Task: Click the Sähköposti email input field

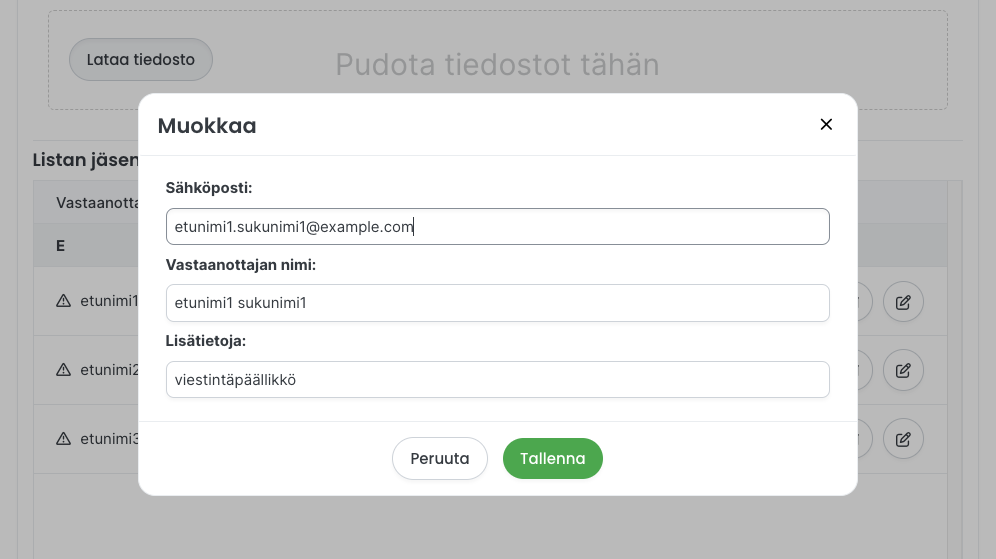Action: point(497,227)
